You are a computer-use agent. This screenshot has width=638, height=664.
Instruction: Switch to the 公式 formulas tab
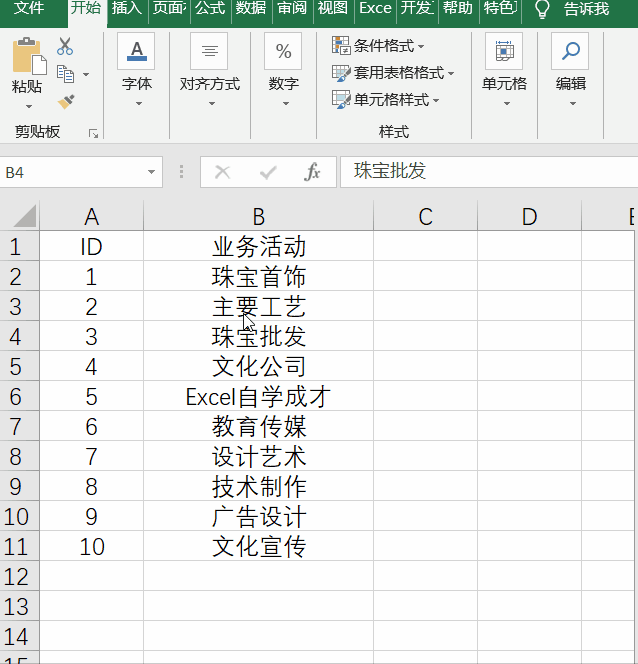[x=210, y=8]
